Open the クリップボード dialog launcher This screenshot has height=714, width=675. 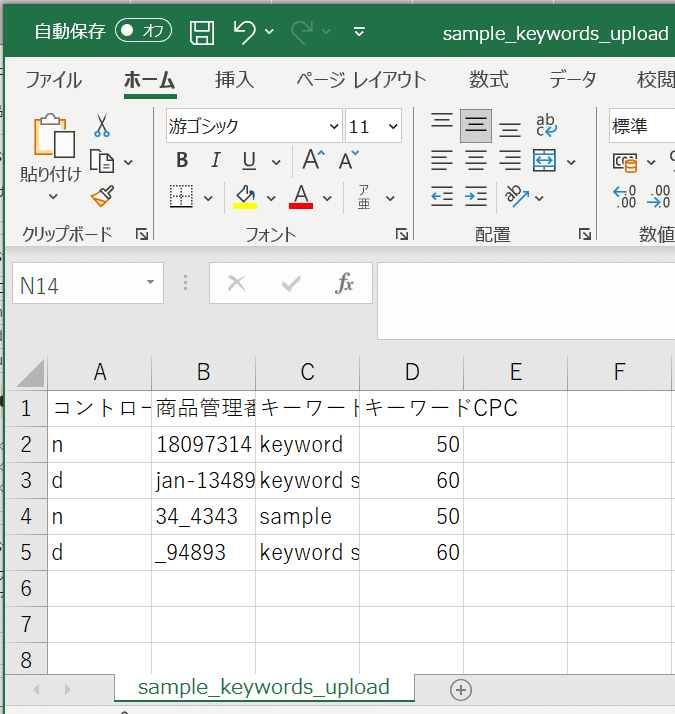[142, 234]
